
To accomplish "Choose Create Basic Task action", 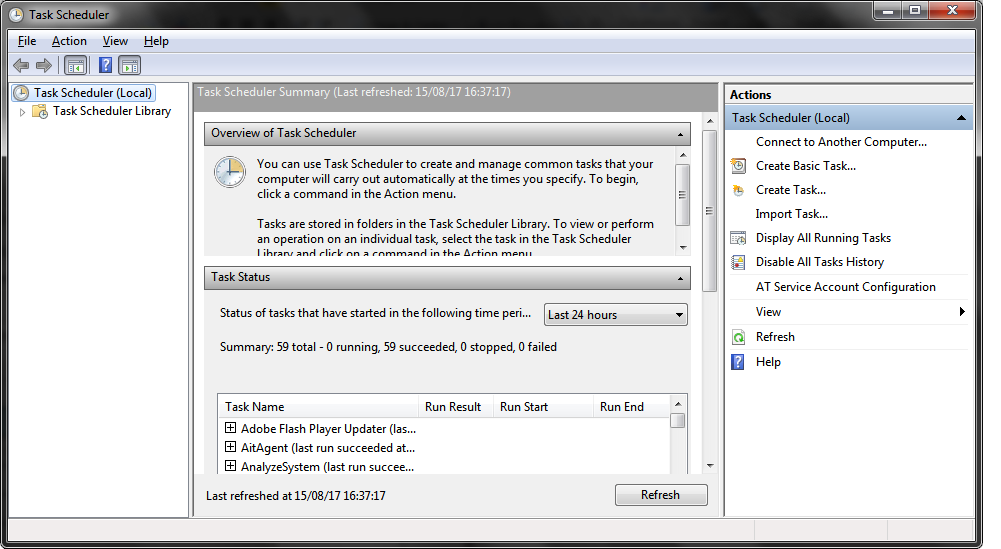I will (806, 166).
